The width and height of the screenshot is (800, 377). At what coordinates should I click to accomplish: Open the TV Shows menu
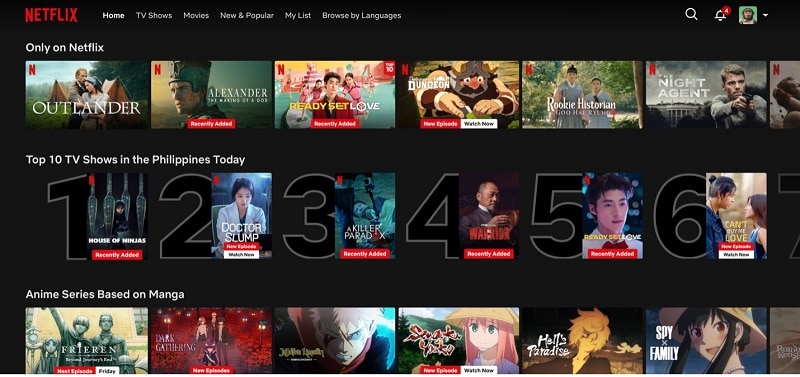pos(154,15)
